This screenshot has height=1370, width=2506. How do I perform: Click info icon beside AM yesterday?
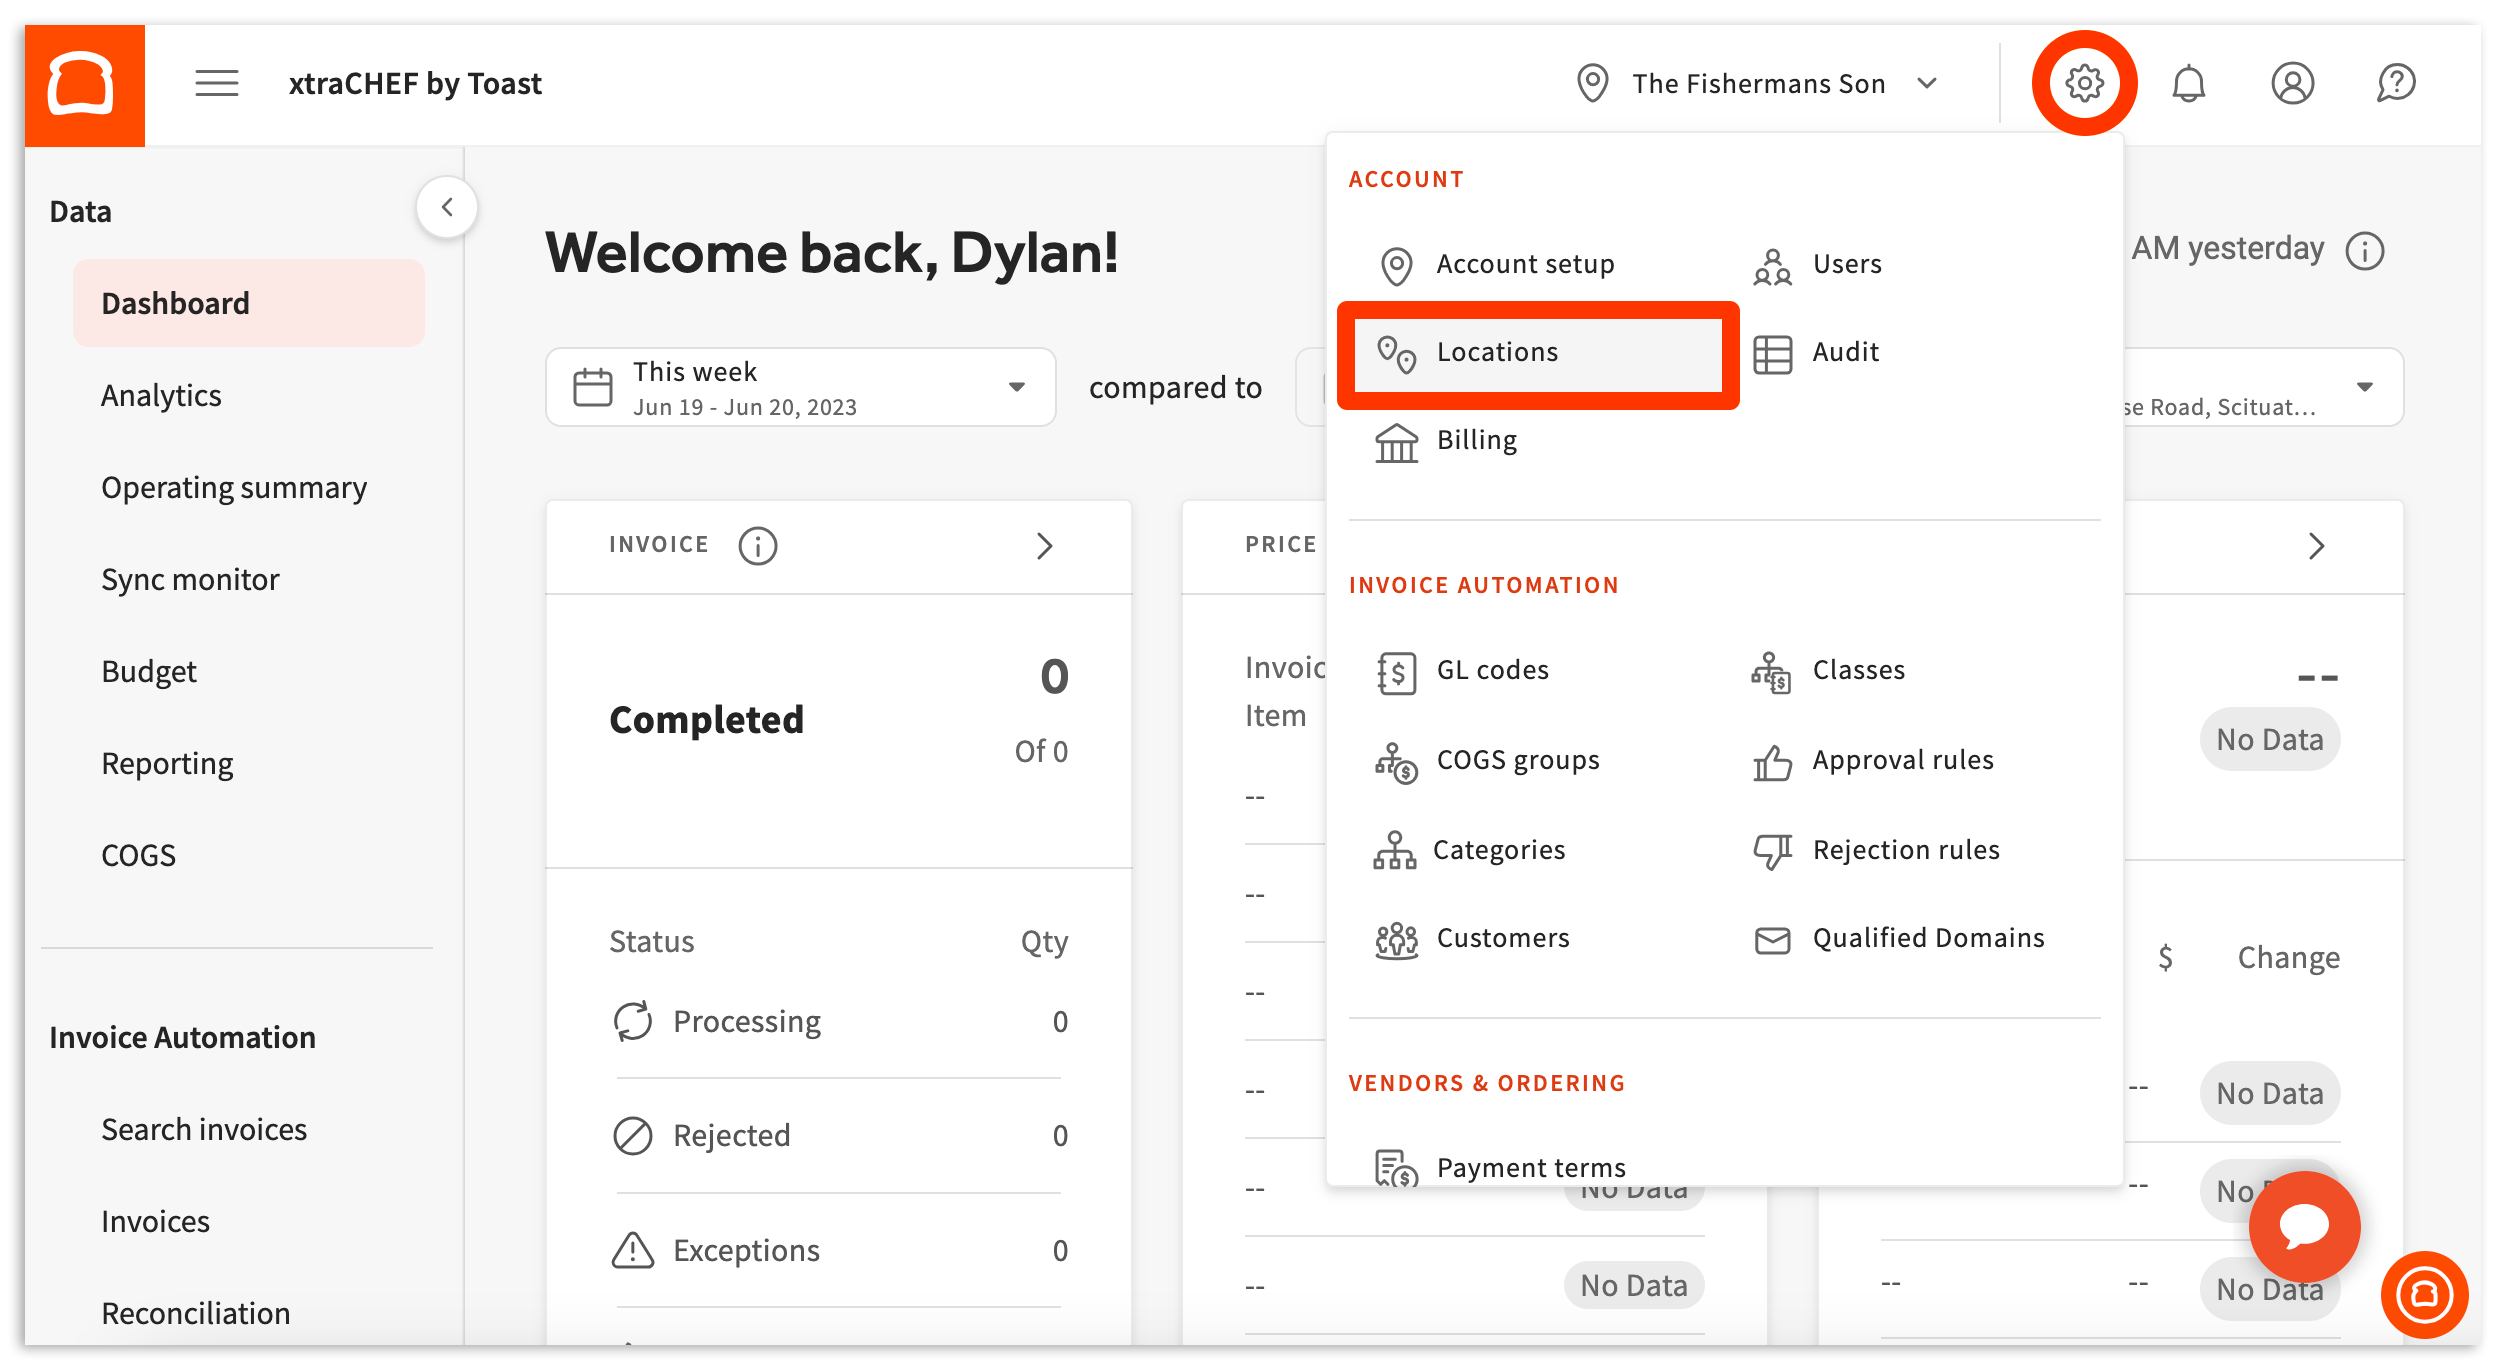[x=2365, y=250]
